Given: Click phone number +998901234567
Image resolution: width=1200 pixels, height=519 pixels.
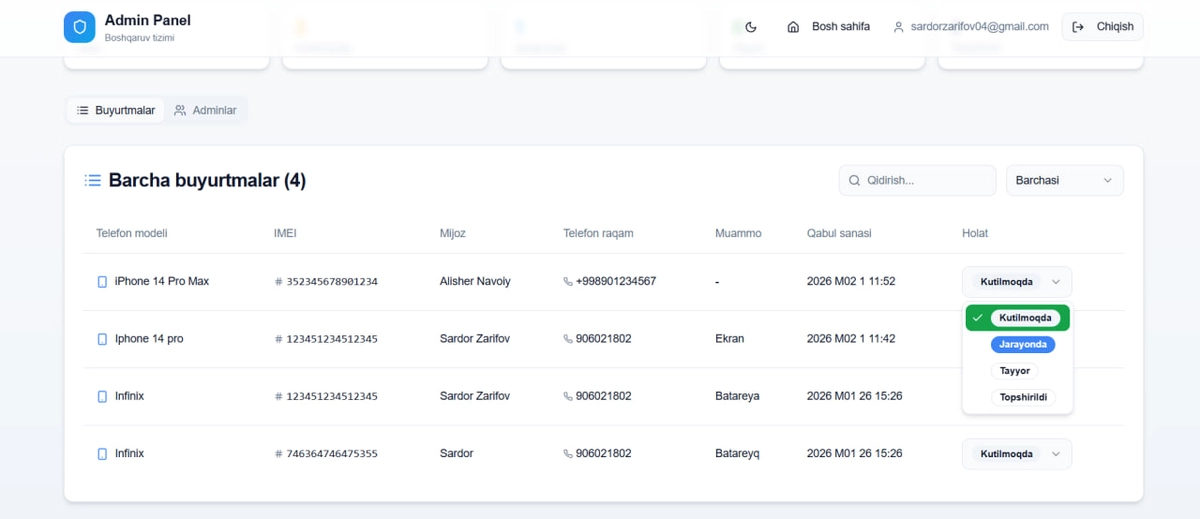Looking at the screenshot, I should [616, 282].
